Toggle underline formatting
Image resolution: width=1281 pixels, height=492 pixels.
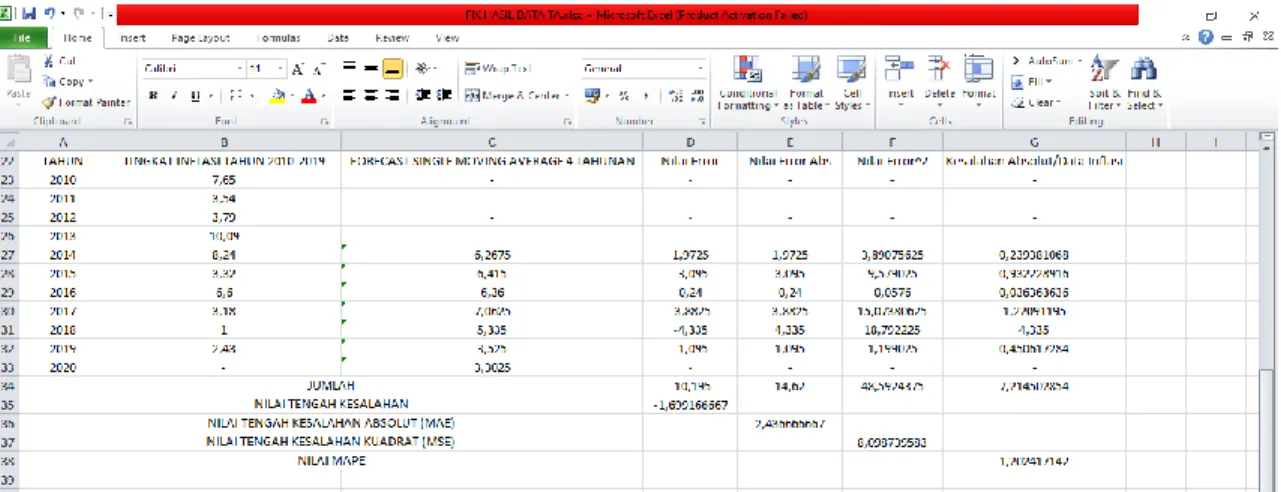coord(196,96)
